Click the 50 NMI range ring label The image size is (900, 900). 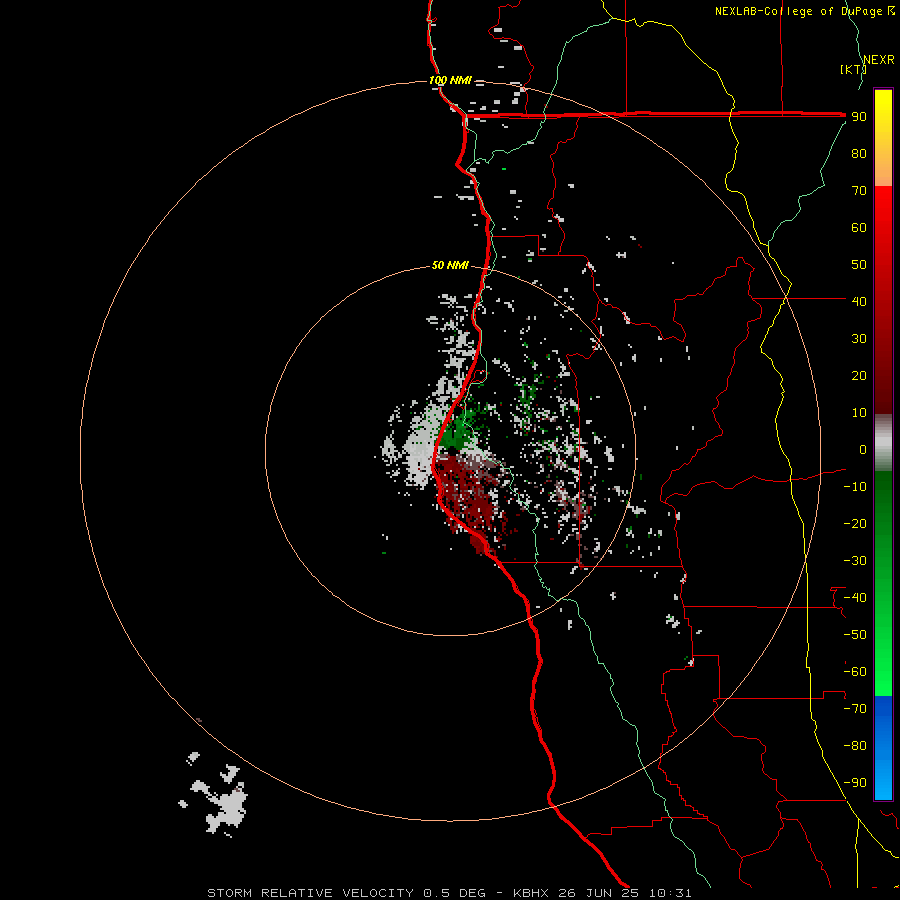(450, 265)
